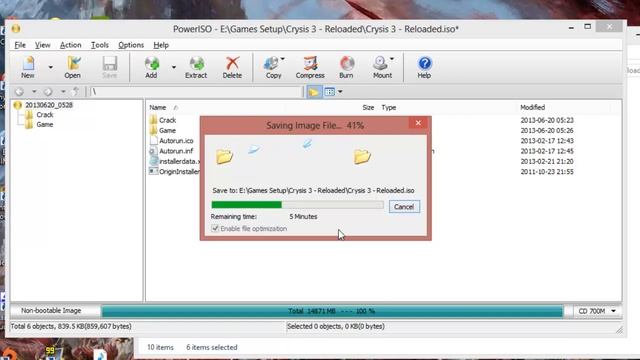Screen dimensions: 640x360
Task: Toggle Enable file optimization checkbox
Action: (x=215, y=229)
